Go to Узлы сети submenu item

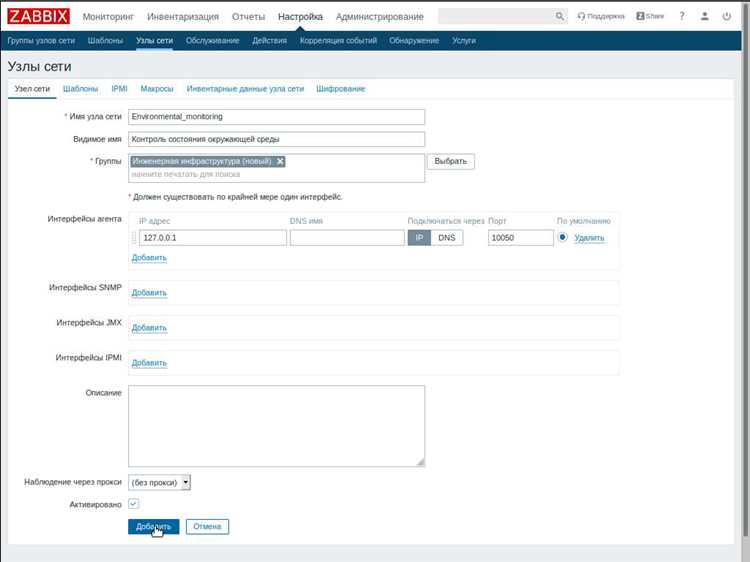coord(154,41)
